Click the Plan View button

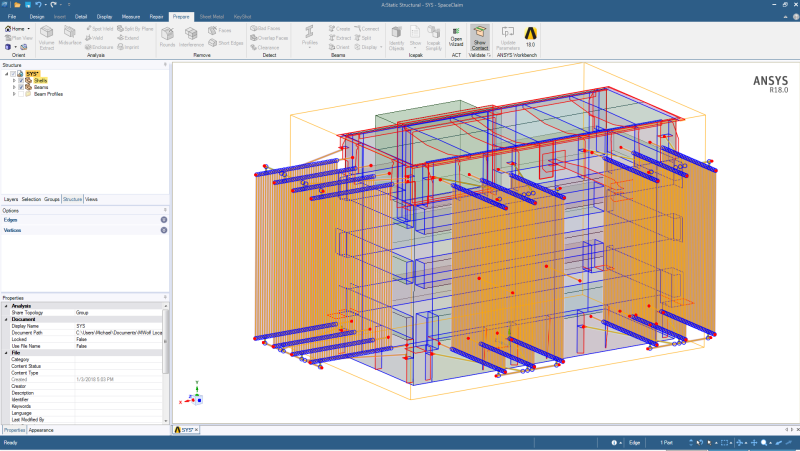pyautogui.click(x=19, y=38)
